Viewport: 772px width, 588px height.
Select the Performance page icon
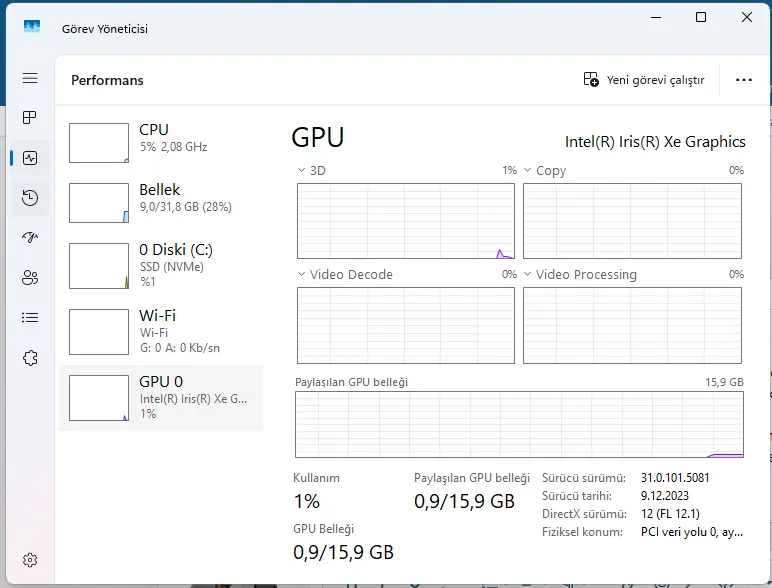coord(30,158)
